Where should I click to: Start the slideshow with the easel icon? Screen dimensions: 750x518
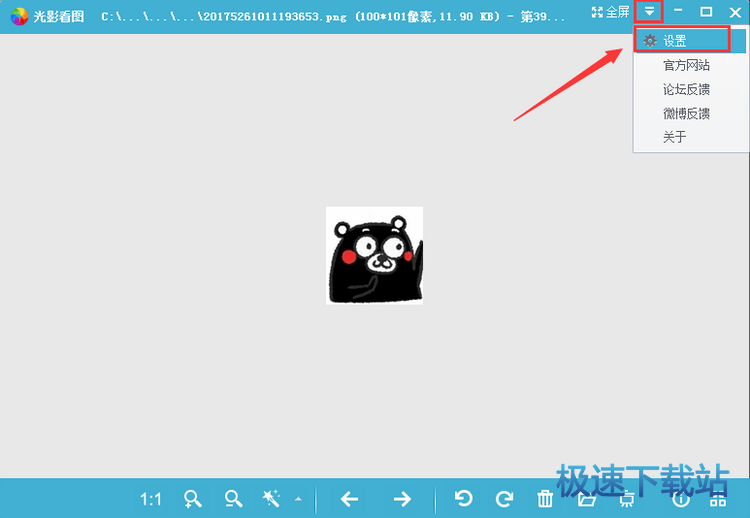click(x=627, y=499)
